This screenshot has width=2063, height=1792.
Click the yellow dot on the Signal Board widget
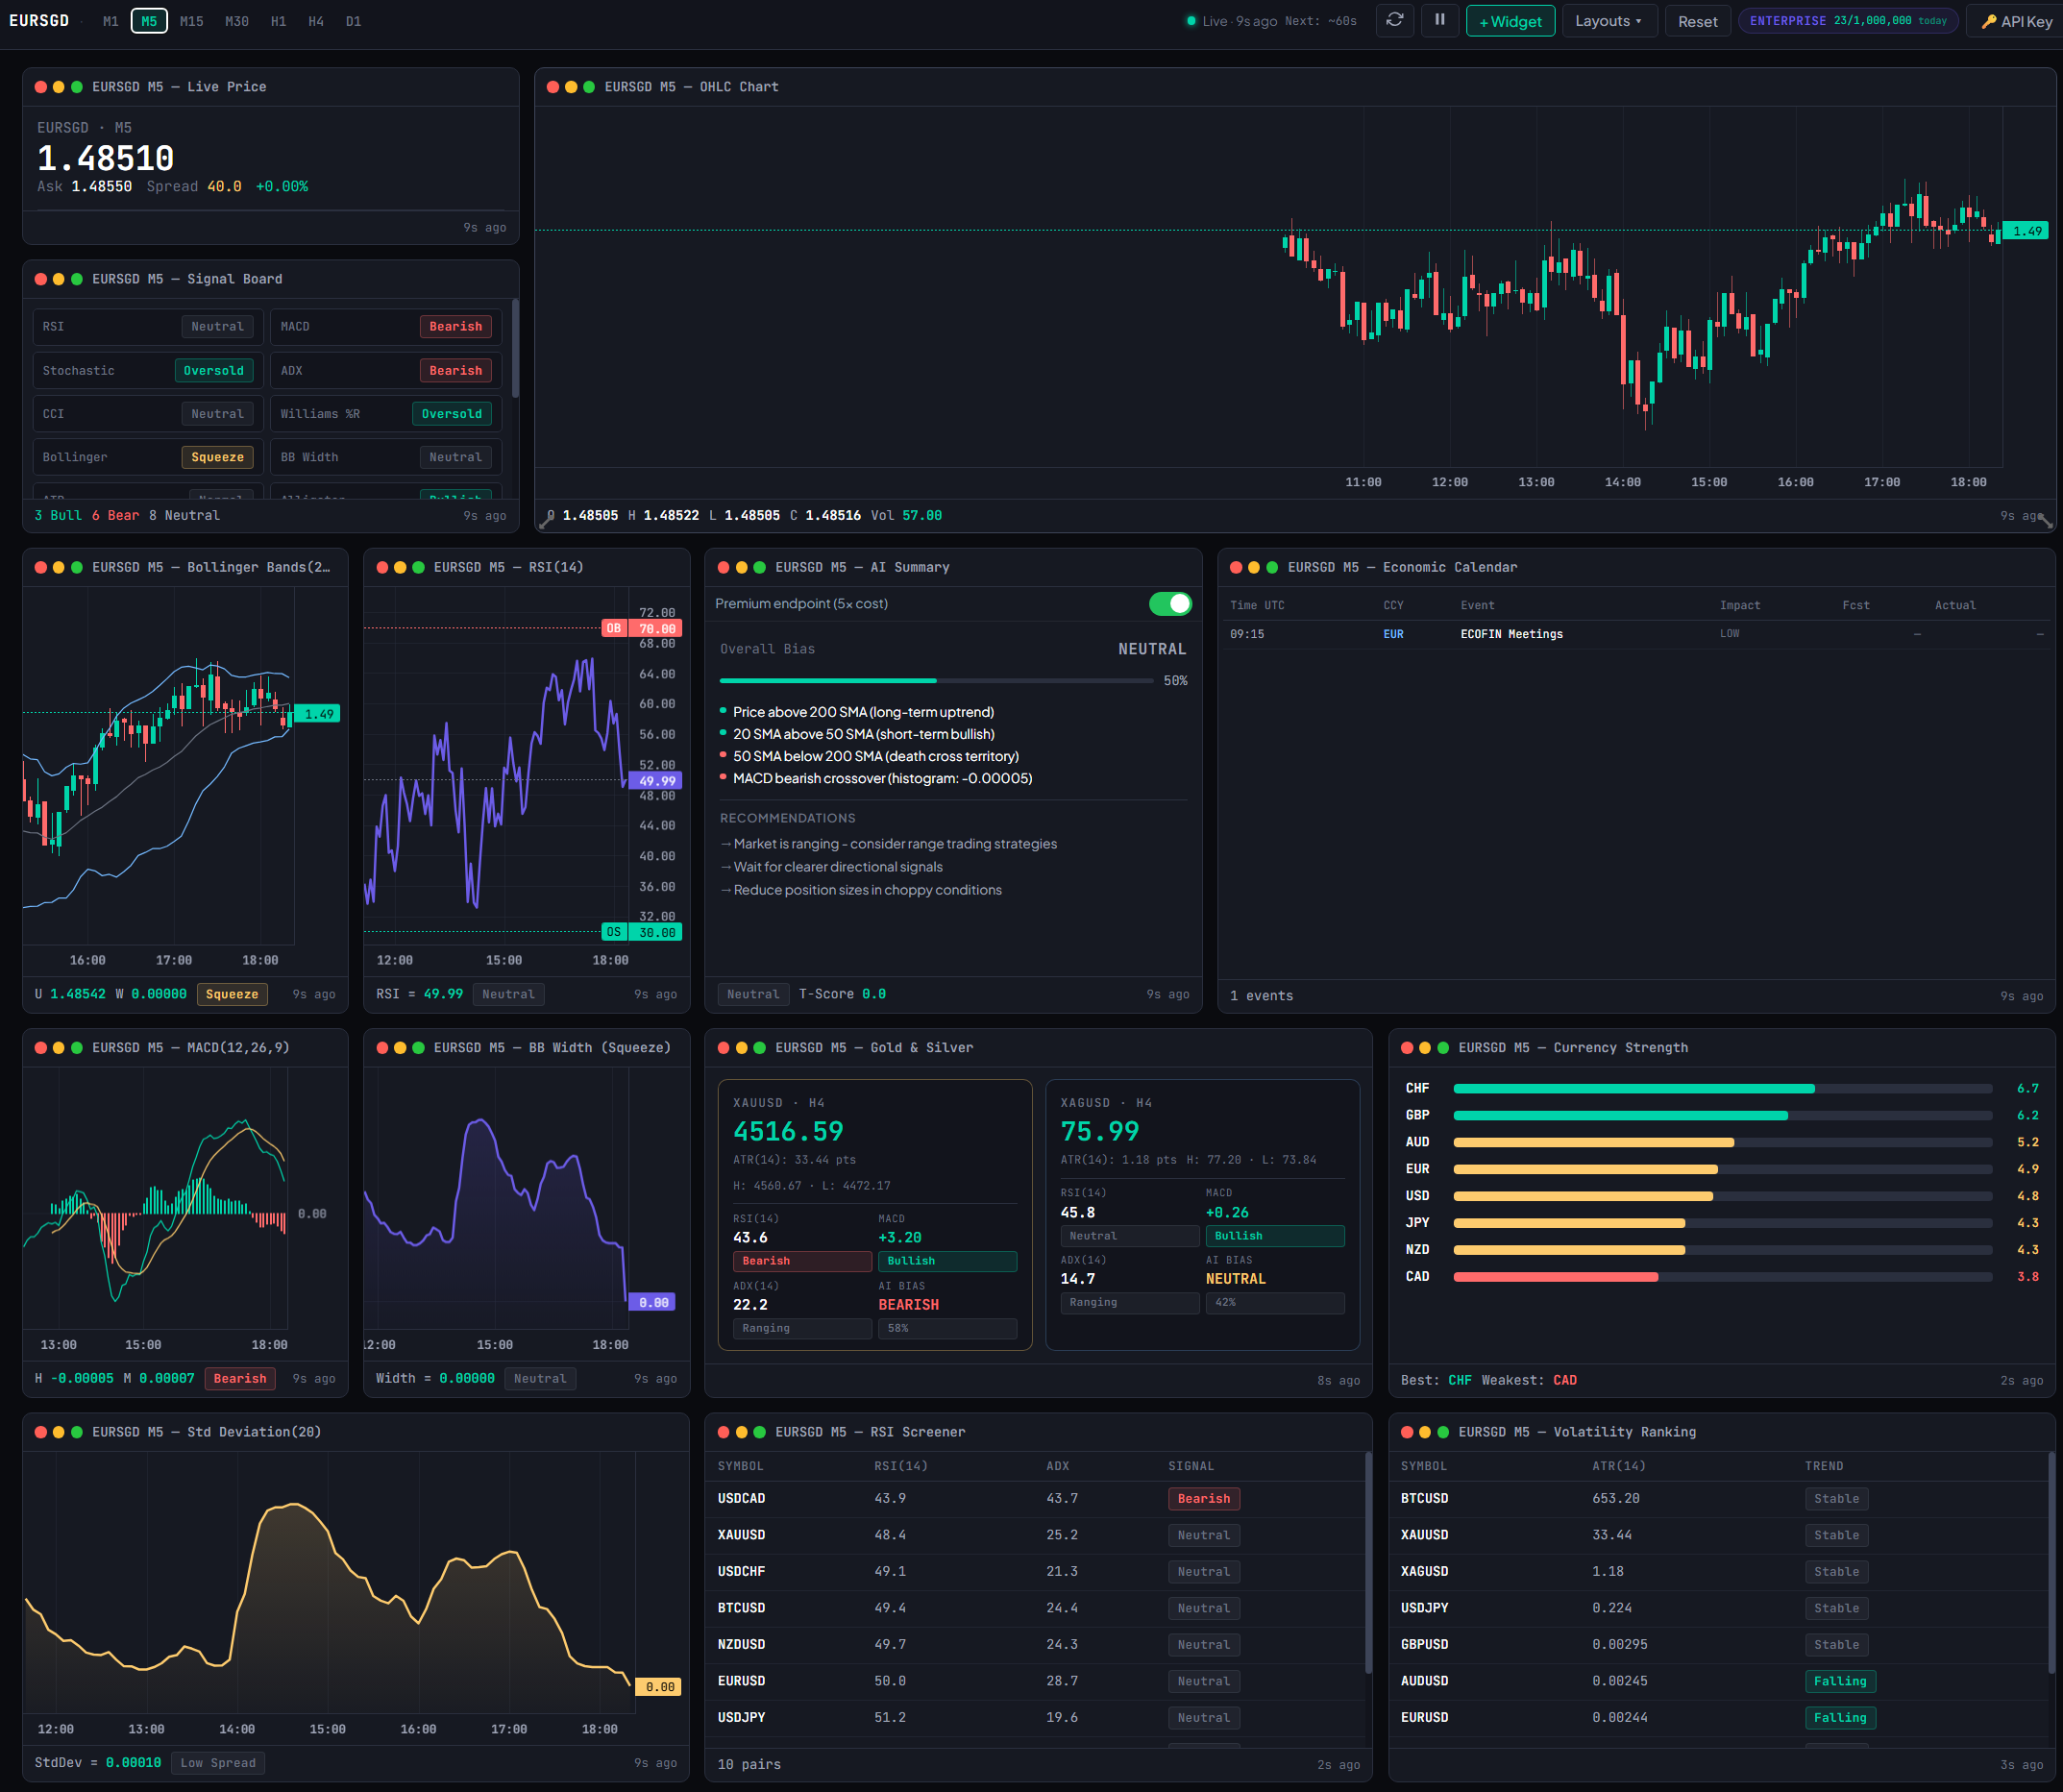pos(59,279)
